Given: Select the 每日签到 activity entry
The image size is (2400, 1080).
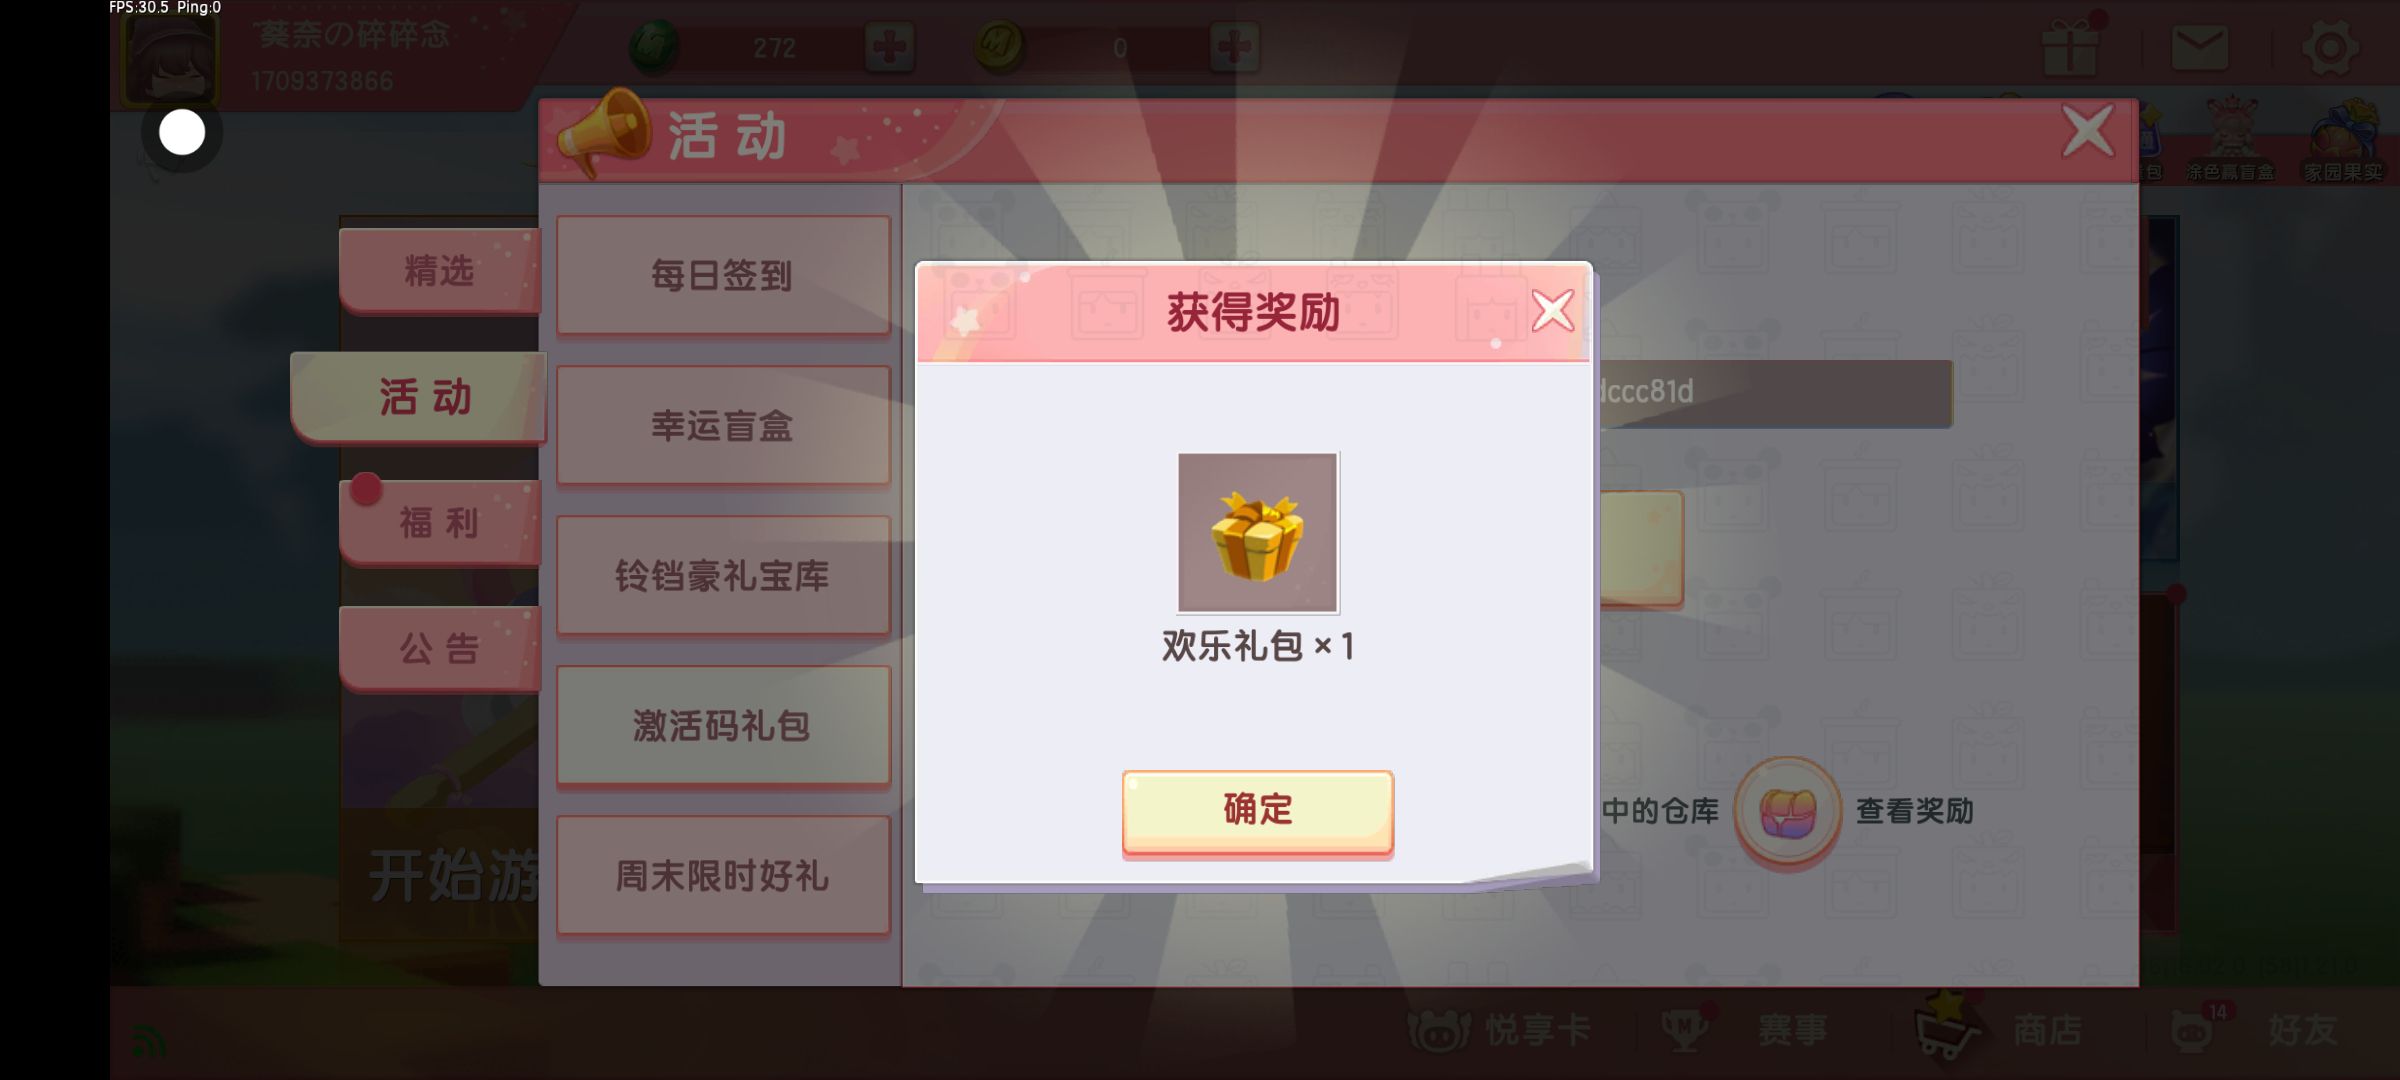Looking at the screenshot, I should click(x=723, y=275).
